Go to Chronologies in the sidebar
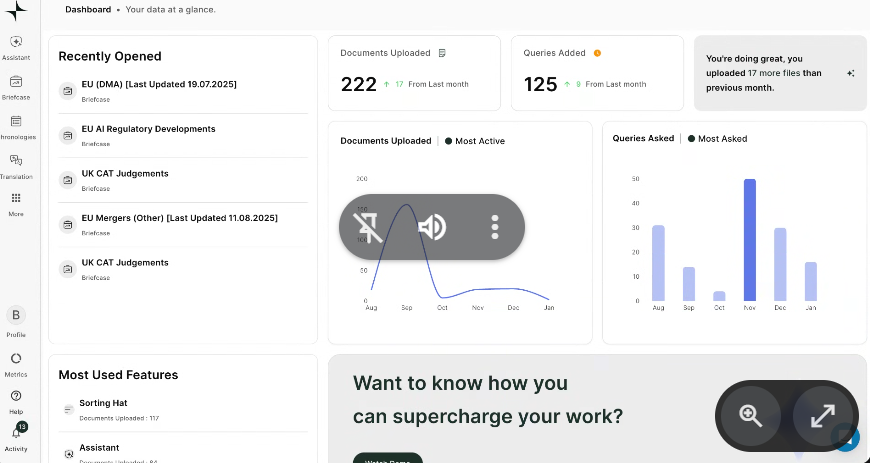This screenshot has height=463, width=870. coord(16,121)
